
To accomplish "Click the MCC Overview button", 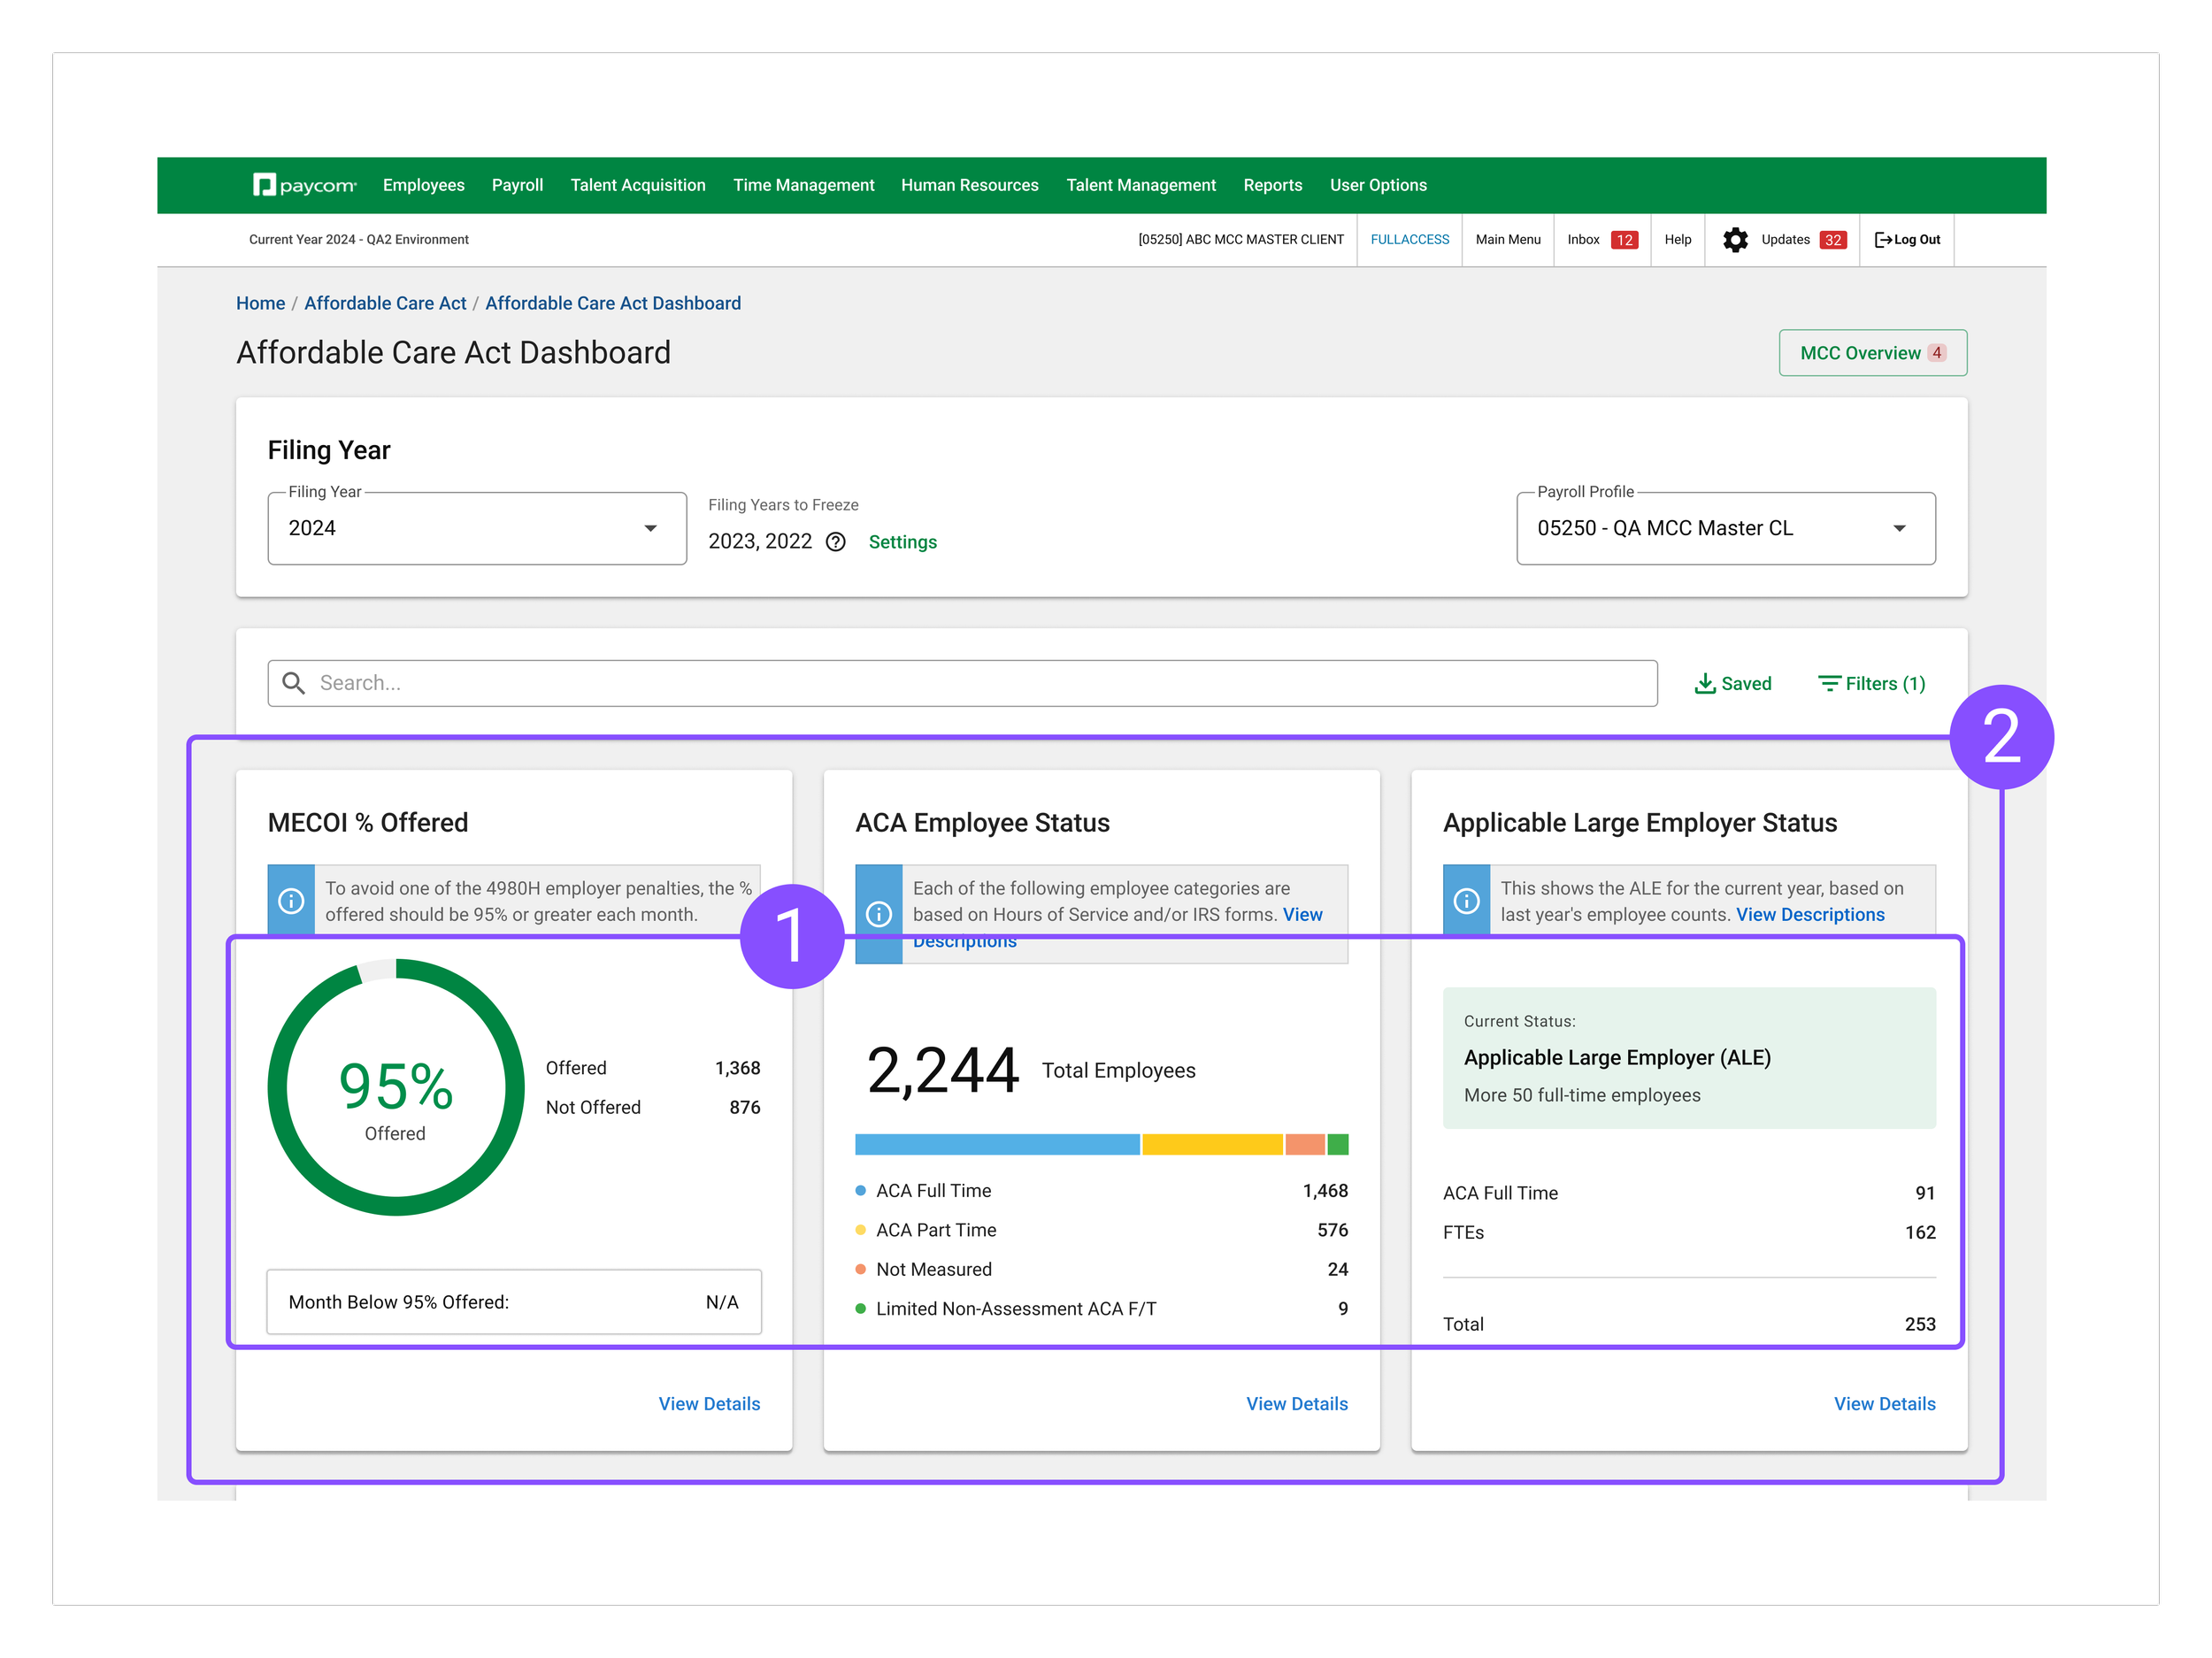I will 1871,353.
